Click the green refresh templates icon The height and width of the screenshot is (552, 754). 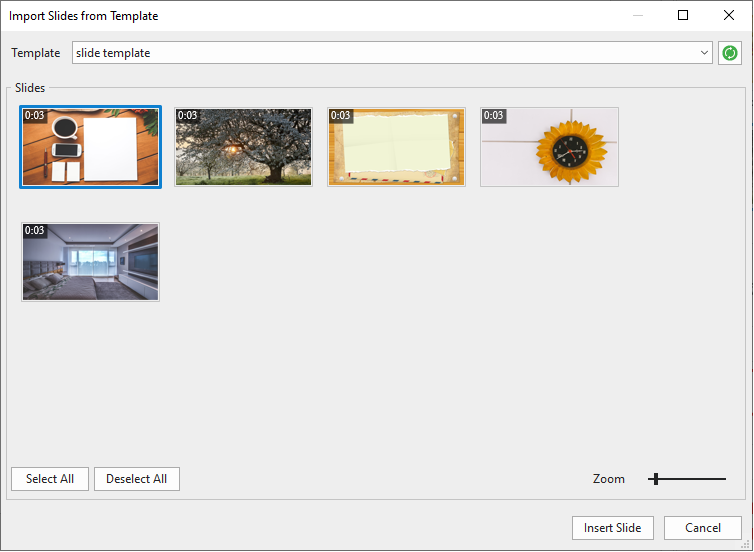tap(729, 53)
